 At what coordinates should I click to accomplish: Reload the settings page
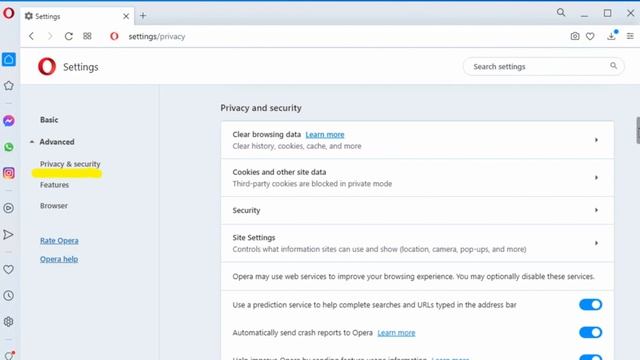[69, 36]
